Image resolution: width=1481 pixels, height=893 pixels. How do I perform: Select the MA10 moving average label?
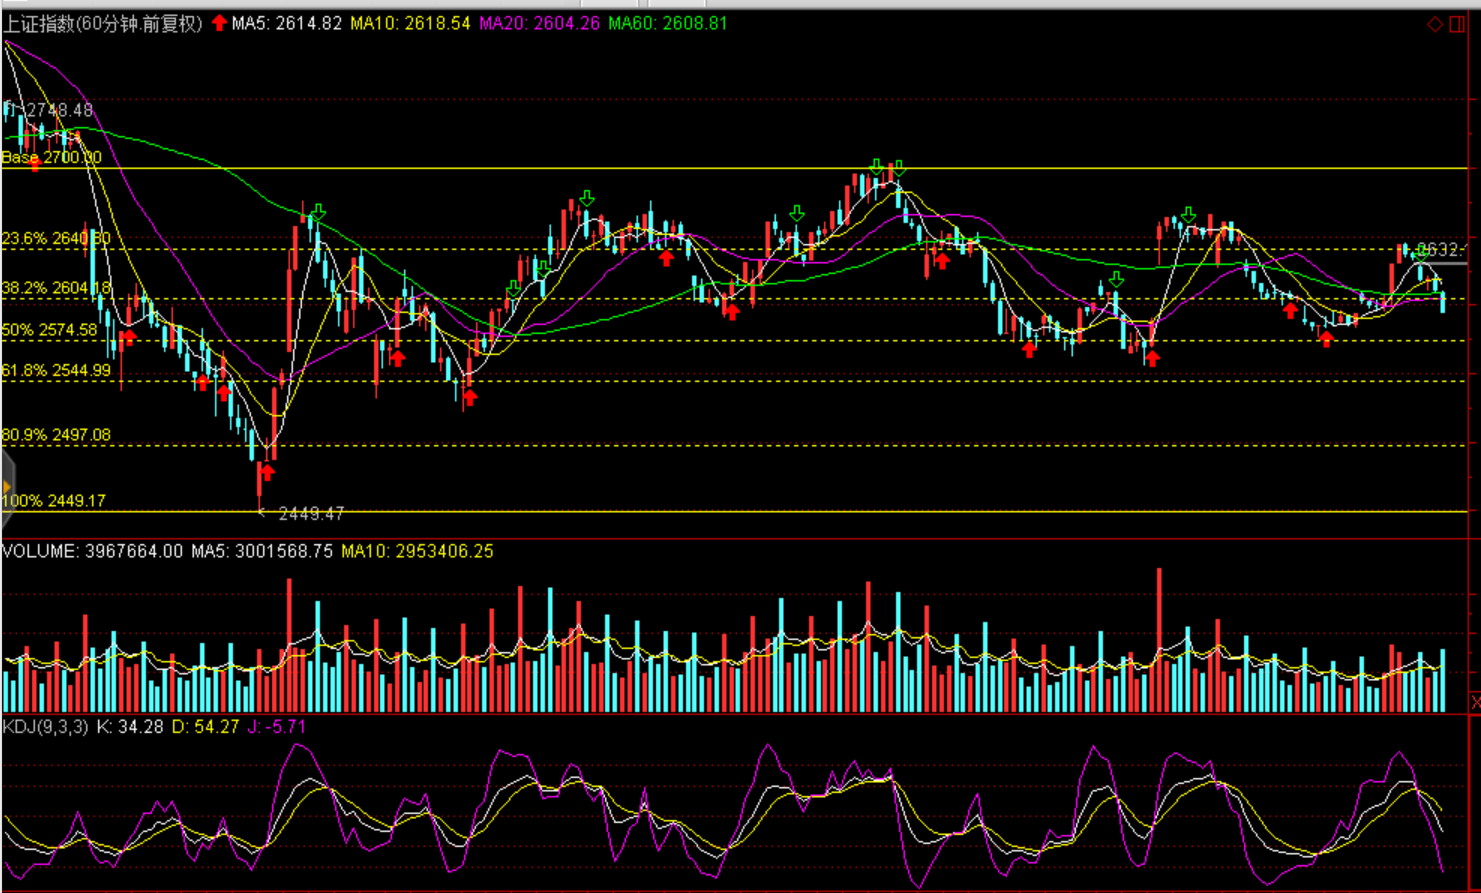410,23
